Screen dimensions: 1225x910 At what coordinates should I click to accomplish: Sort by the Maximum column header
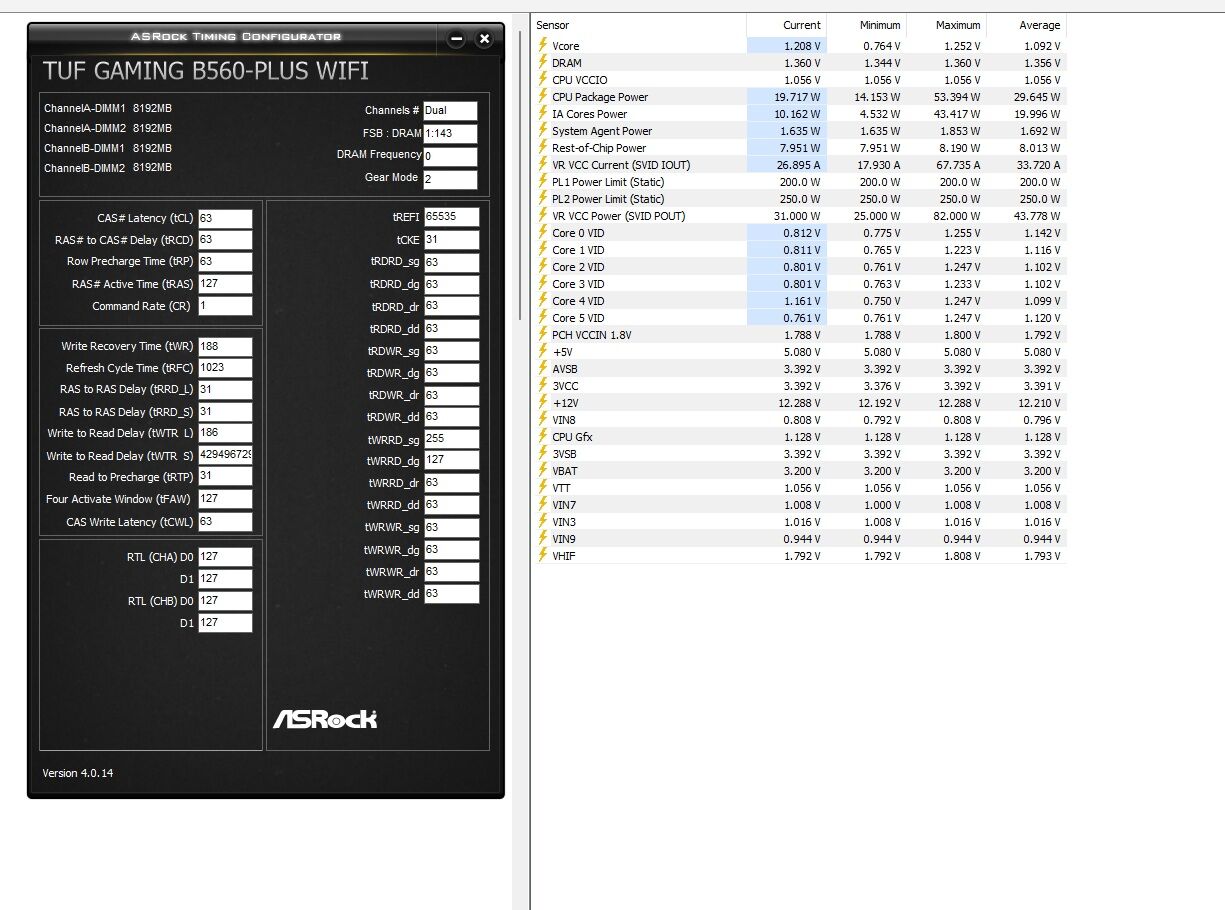coord(946,25)
